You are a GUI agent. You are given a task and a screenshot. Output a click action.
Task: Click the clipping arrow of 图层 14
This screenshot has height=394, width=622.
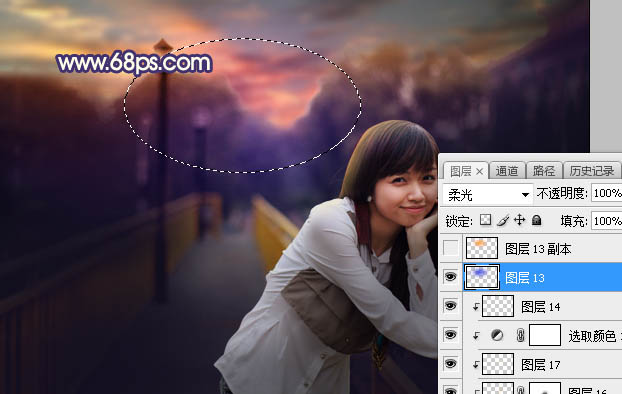(476, 306)
